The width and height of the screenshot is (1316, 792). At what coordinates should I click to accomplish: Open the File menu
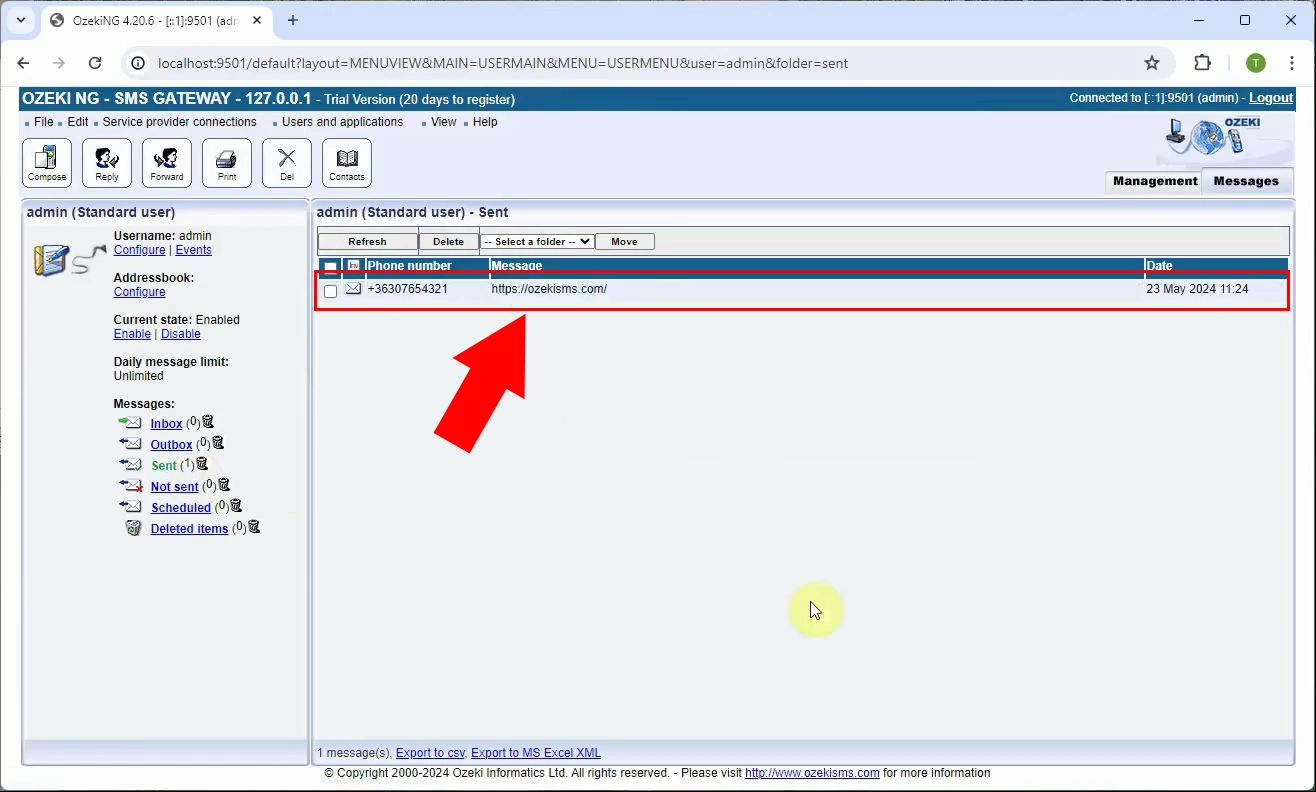click(x=44, y=122)
